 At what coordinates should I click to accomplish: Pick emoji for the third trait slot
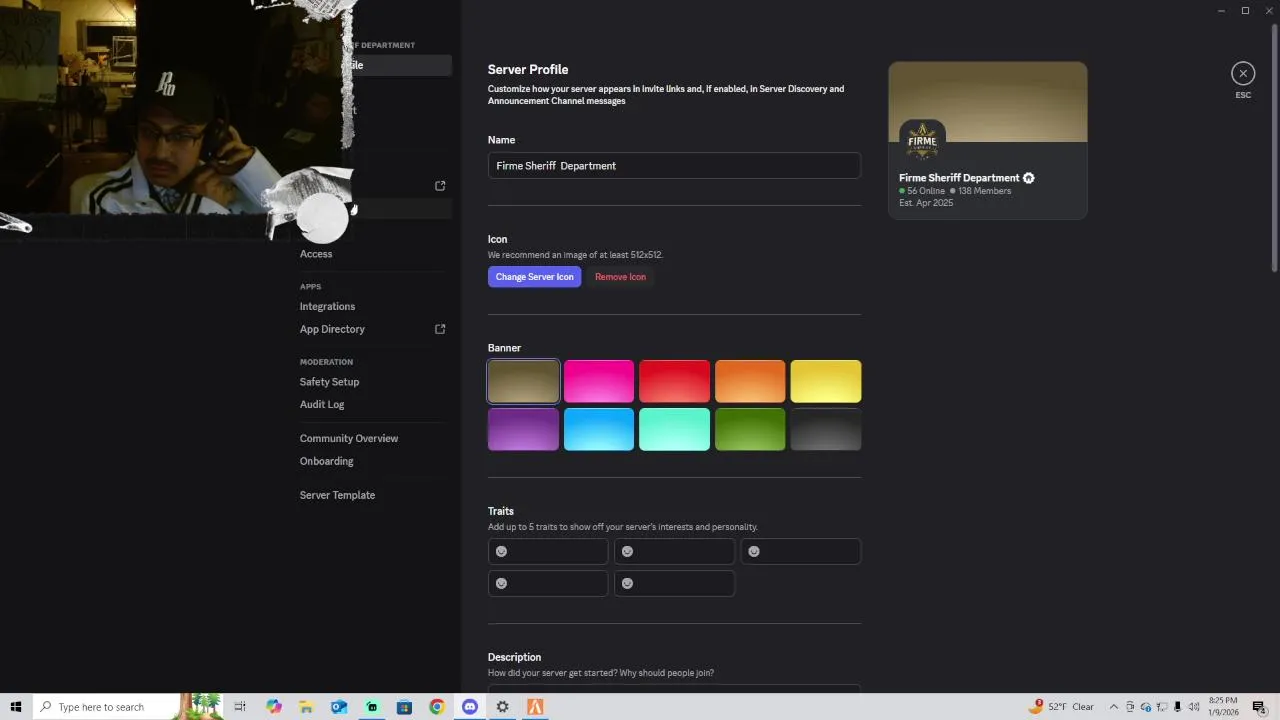click(x=754, y=552)
